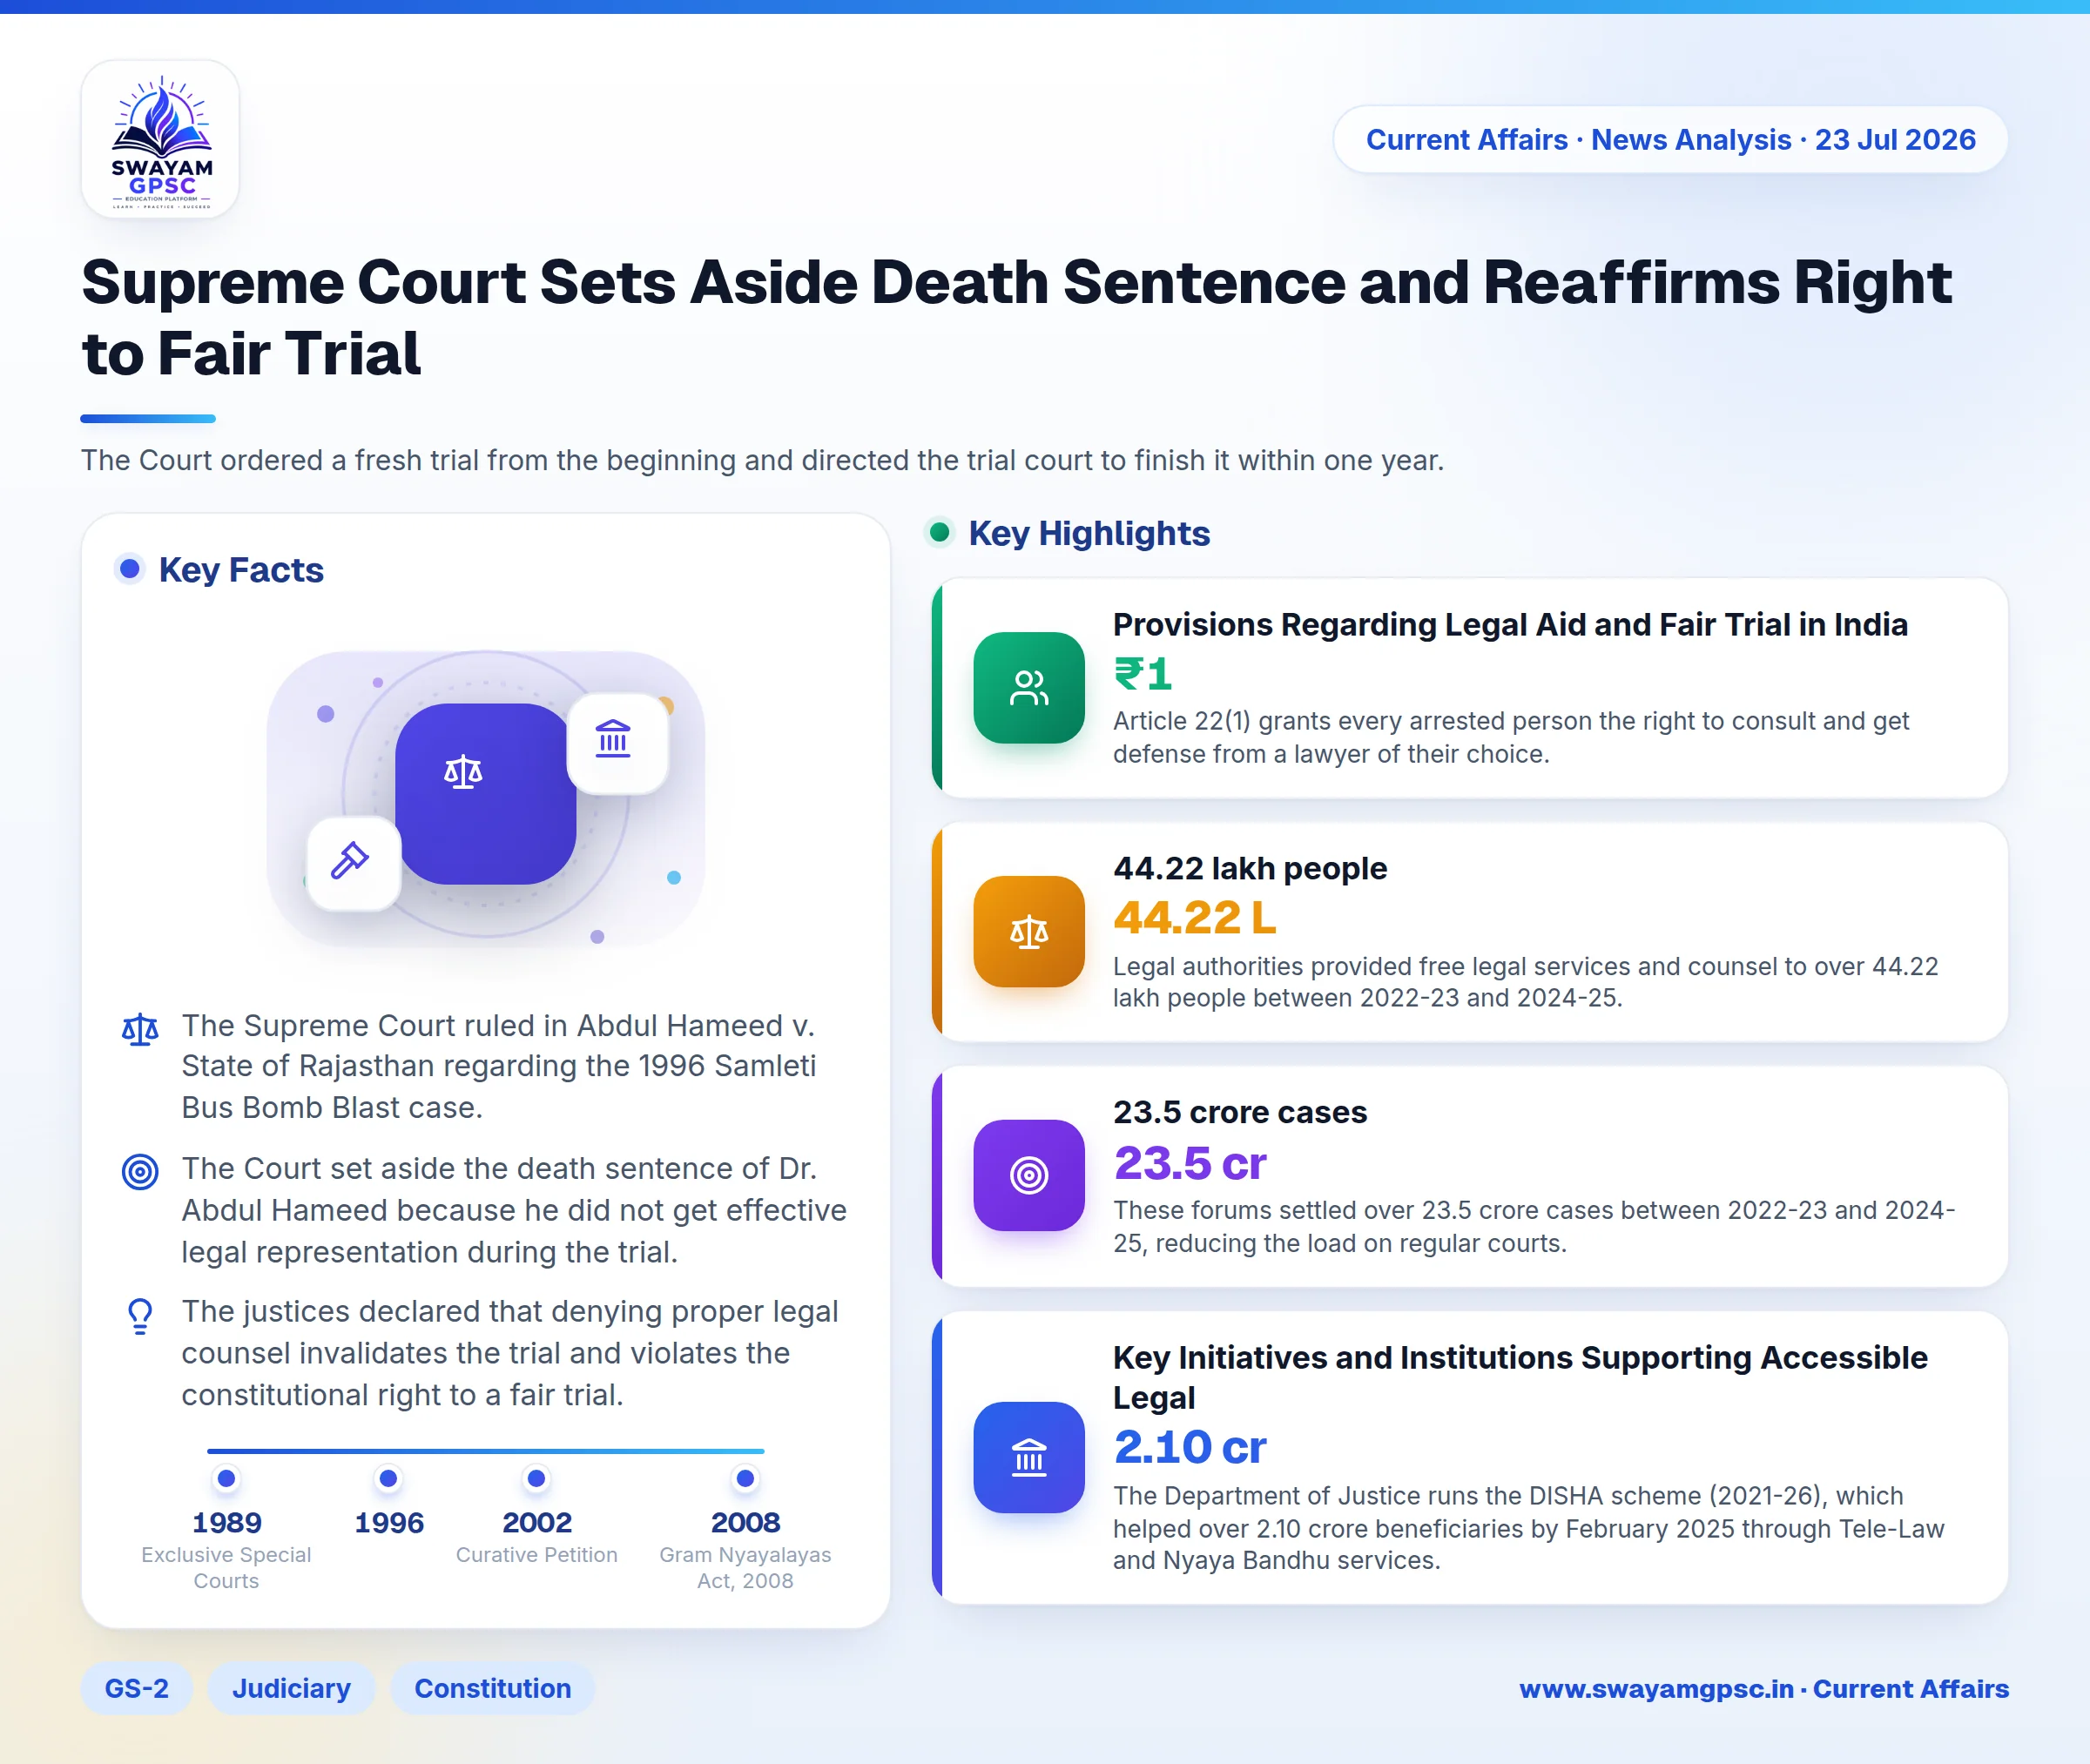Image resolution: width=2090 pixels, height=1764 pixels.
Task: Click the 44.22 lakh people card title
Action: coord(1250,868)
